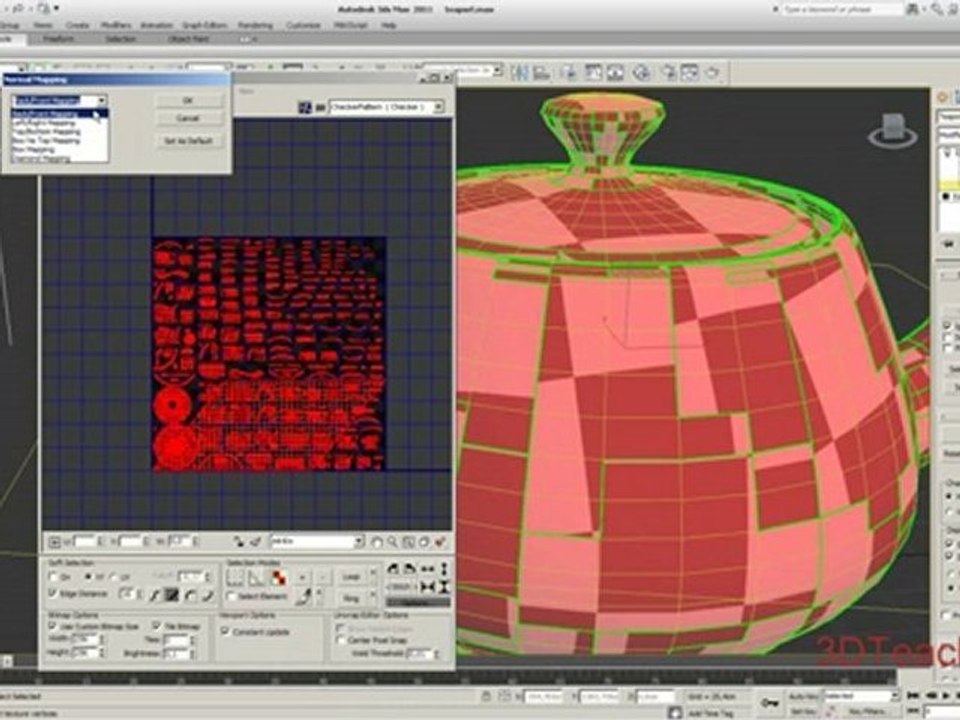This screenshot has width=960, height=720.
Task: Click the Paint Select brush icon
Action: point(303,596)
